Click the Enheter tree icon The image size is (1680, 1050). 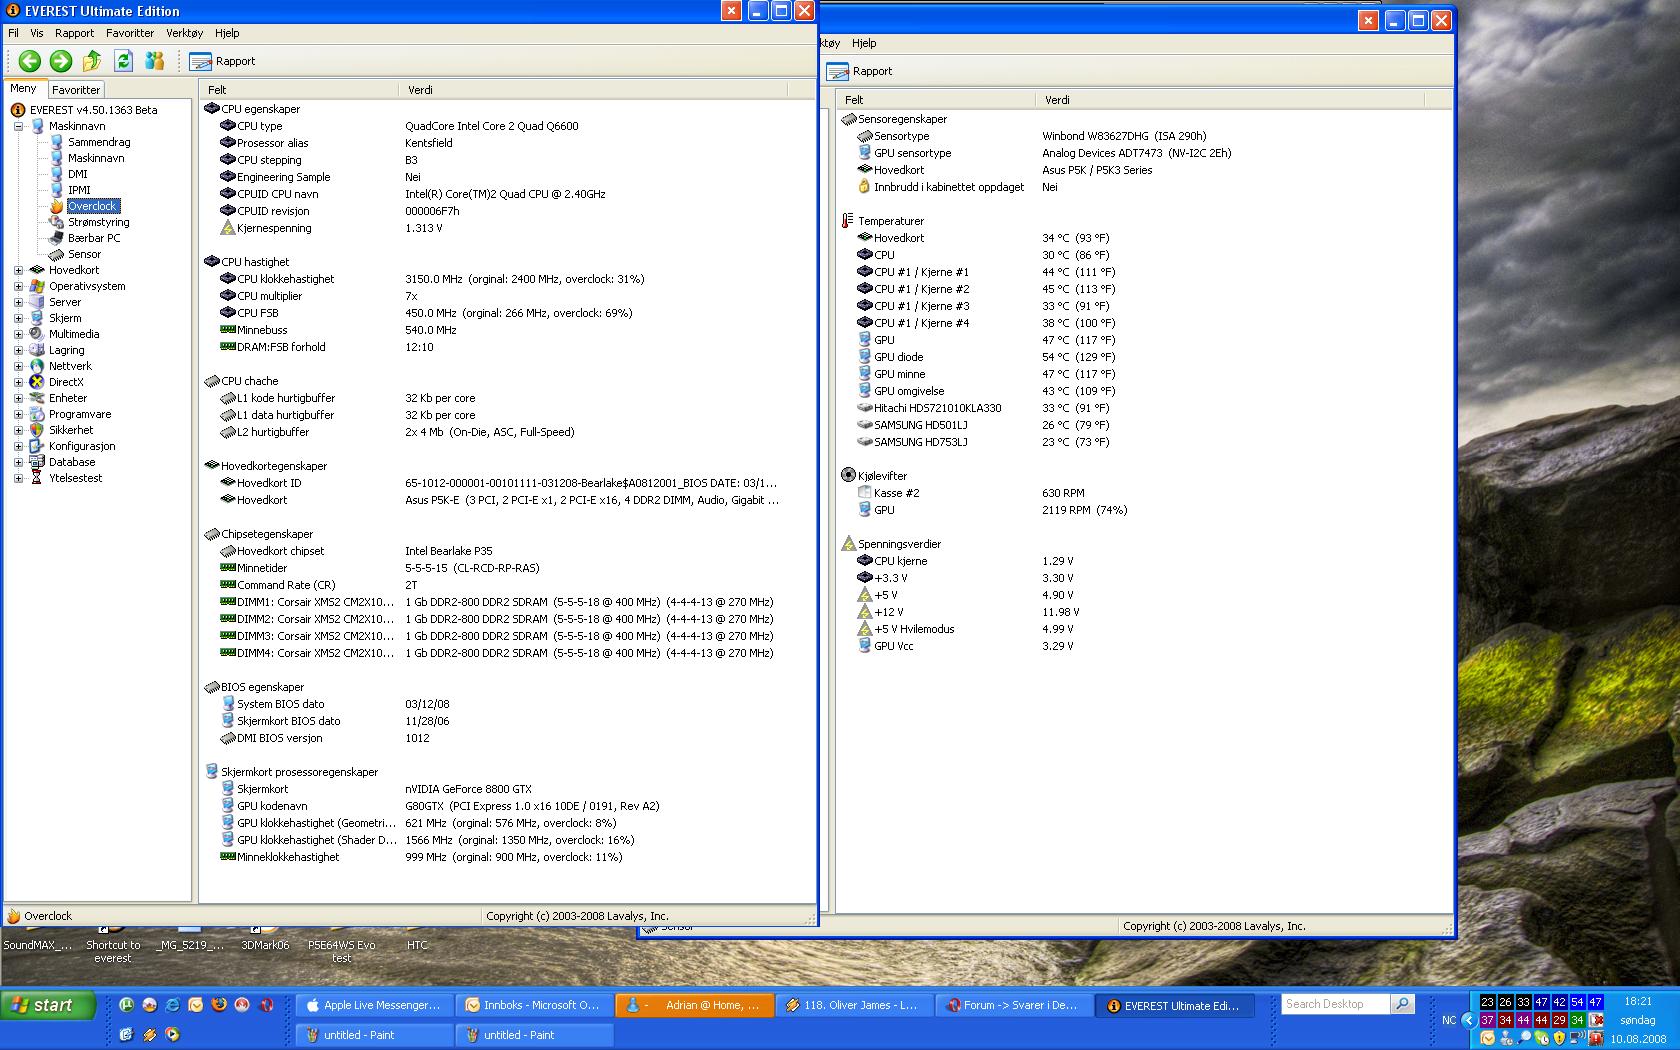point(37,398)
